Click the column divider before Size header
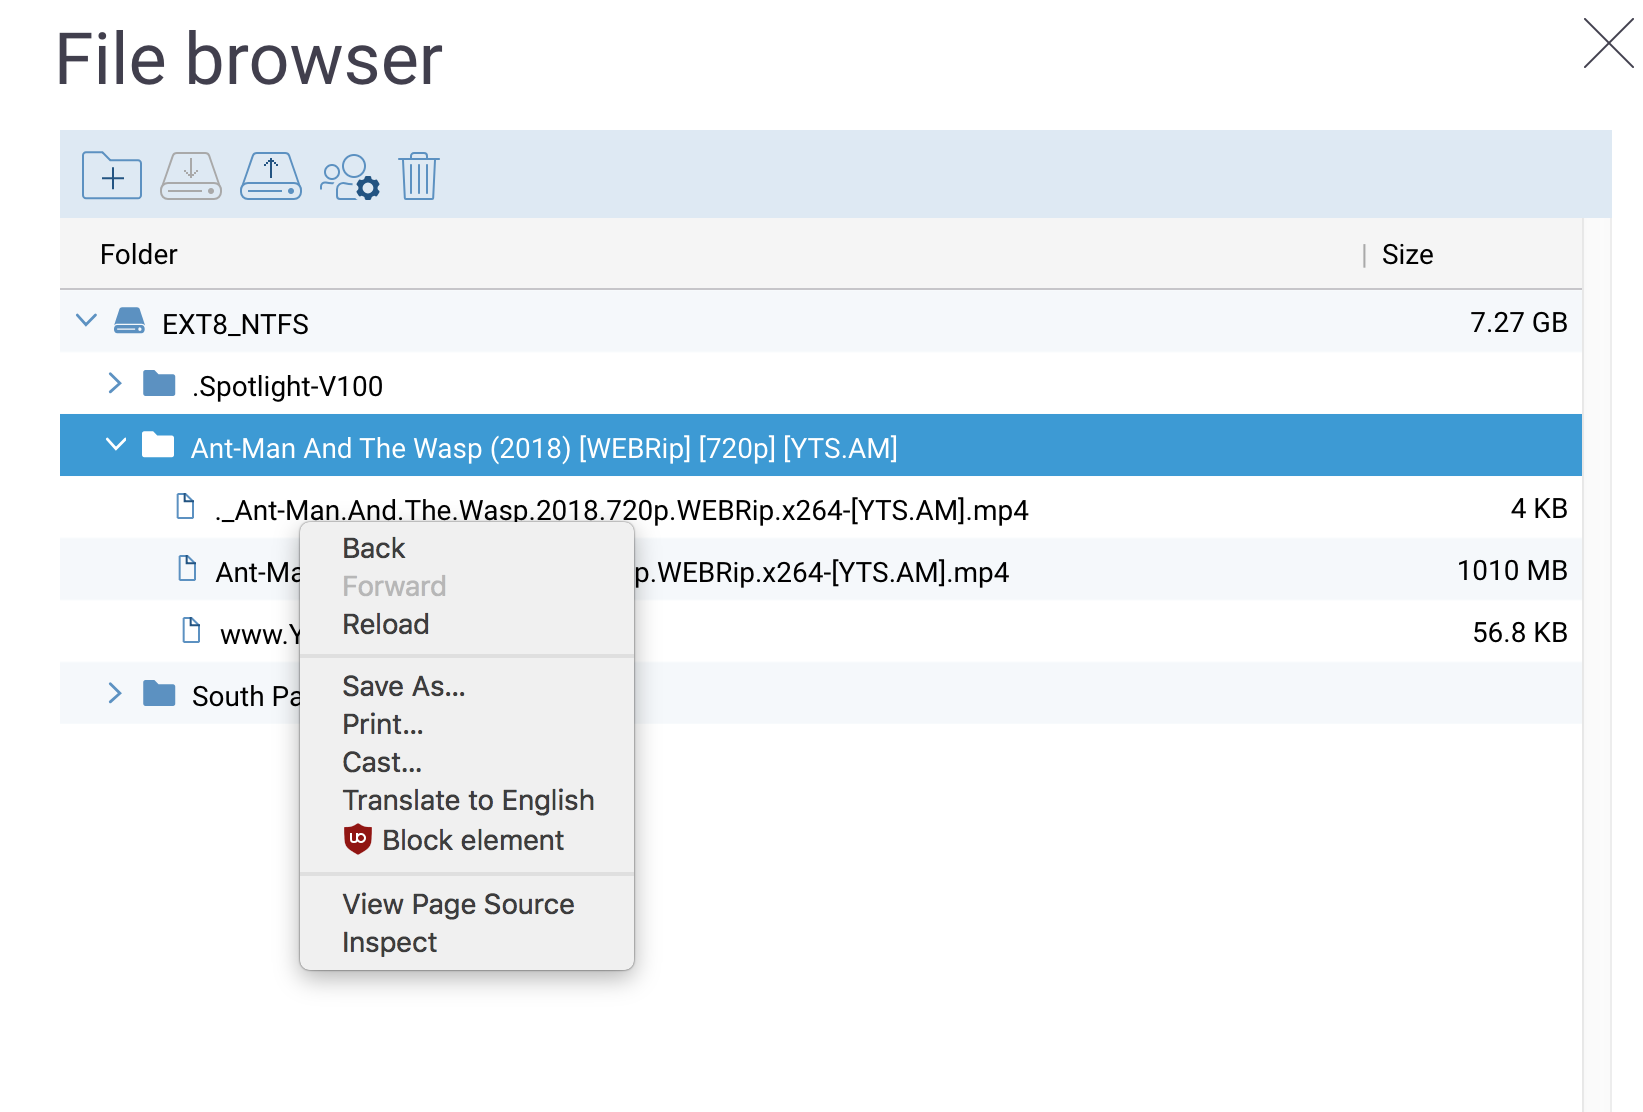 (x=1364, y=255)
